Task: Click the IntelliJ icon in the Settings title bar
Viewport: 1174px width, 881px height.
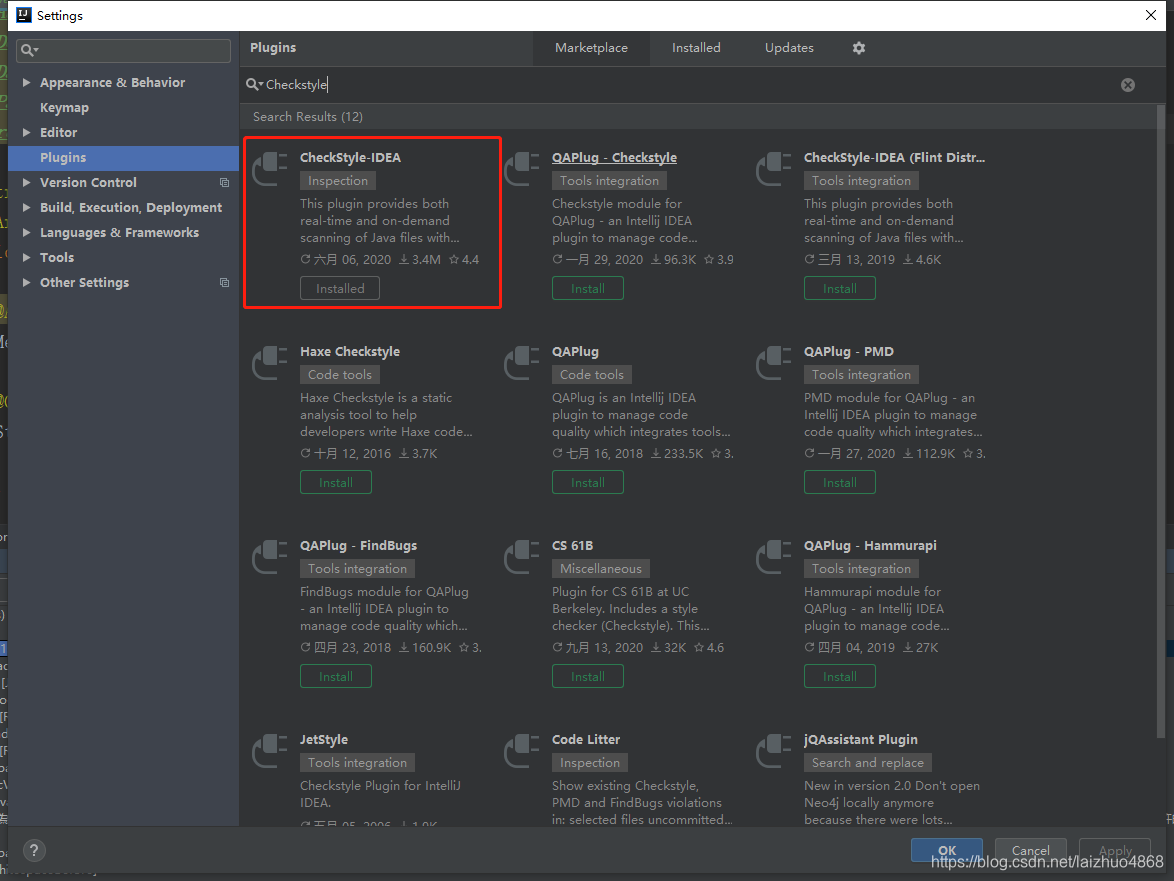Action: [x=24, y=15]
